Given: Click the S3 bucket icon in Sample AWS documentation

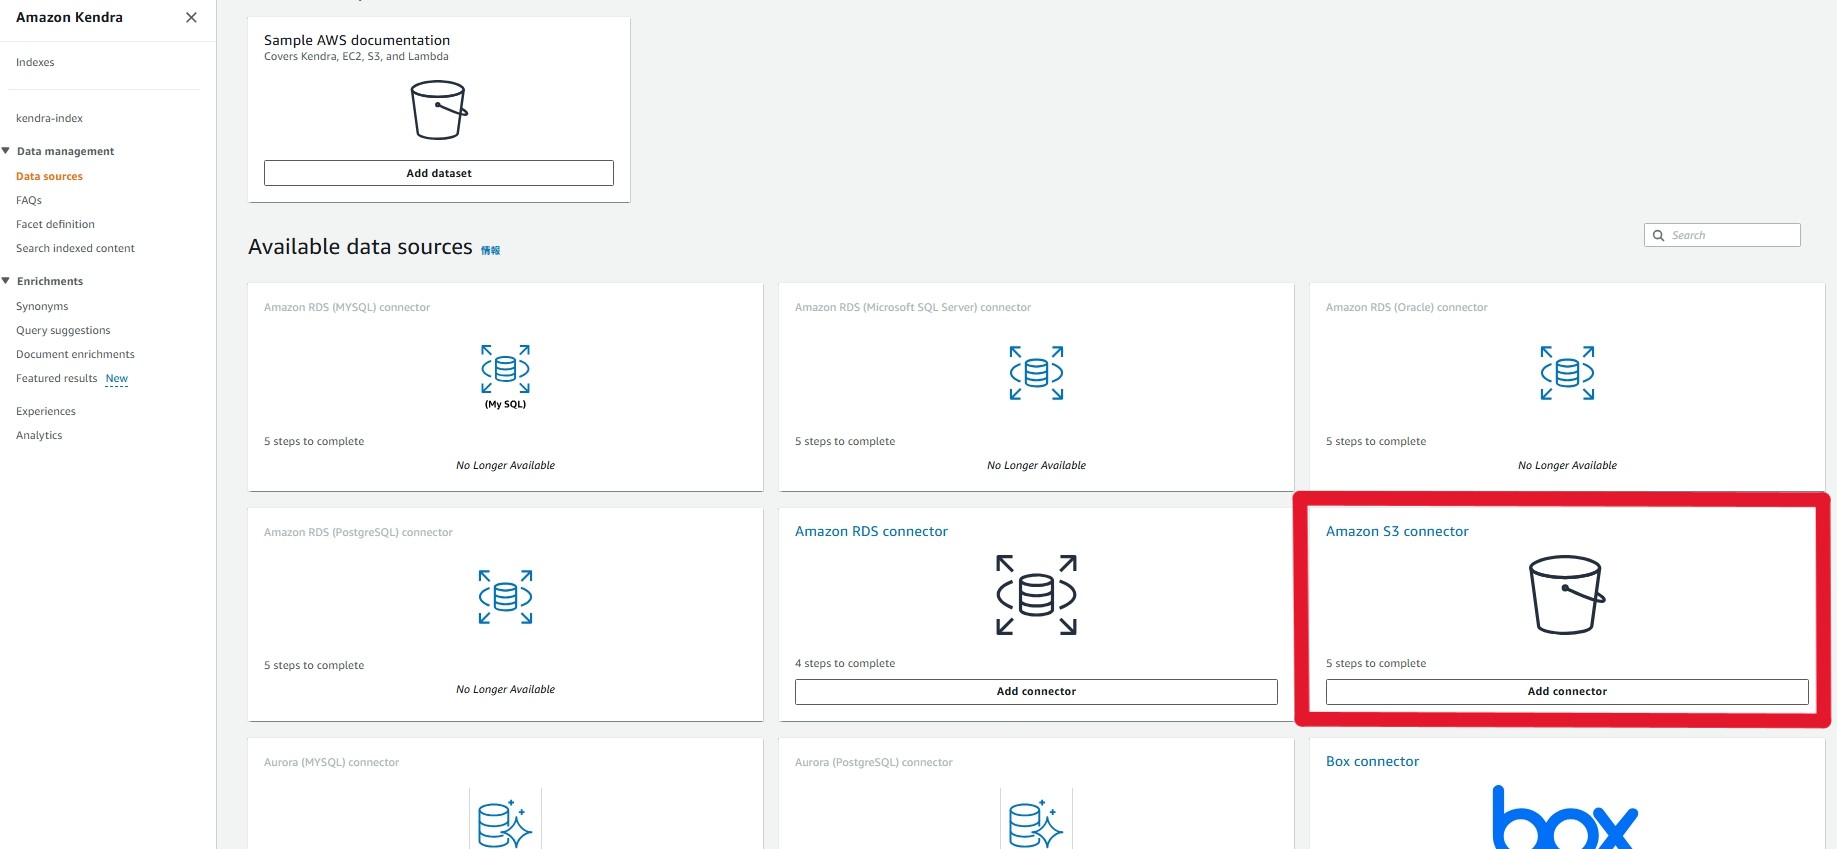Looking at the screenshot, I should [438, 110].
